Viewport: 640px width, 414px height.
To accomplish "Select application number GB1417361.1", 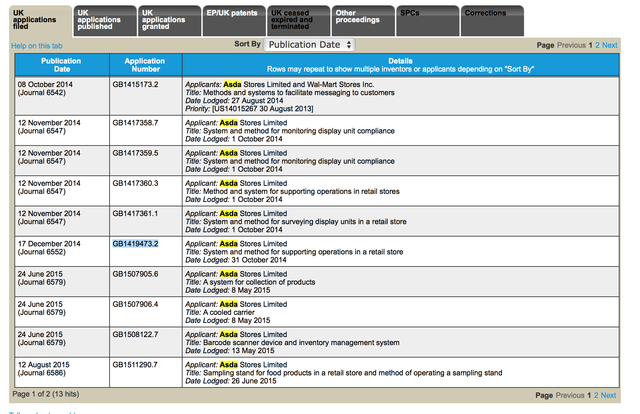I will point(136,214).
